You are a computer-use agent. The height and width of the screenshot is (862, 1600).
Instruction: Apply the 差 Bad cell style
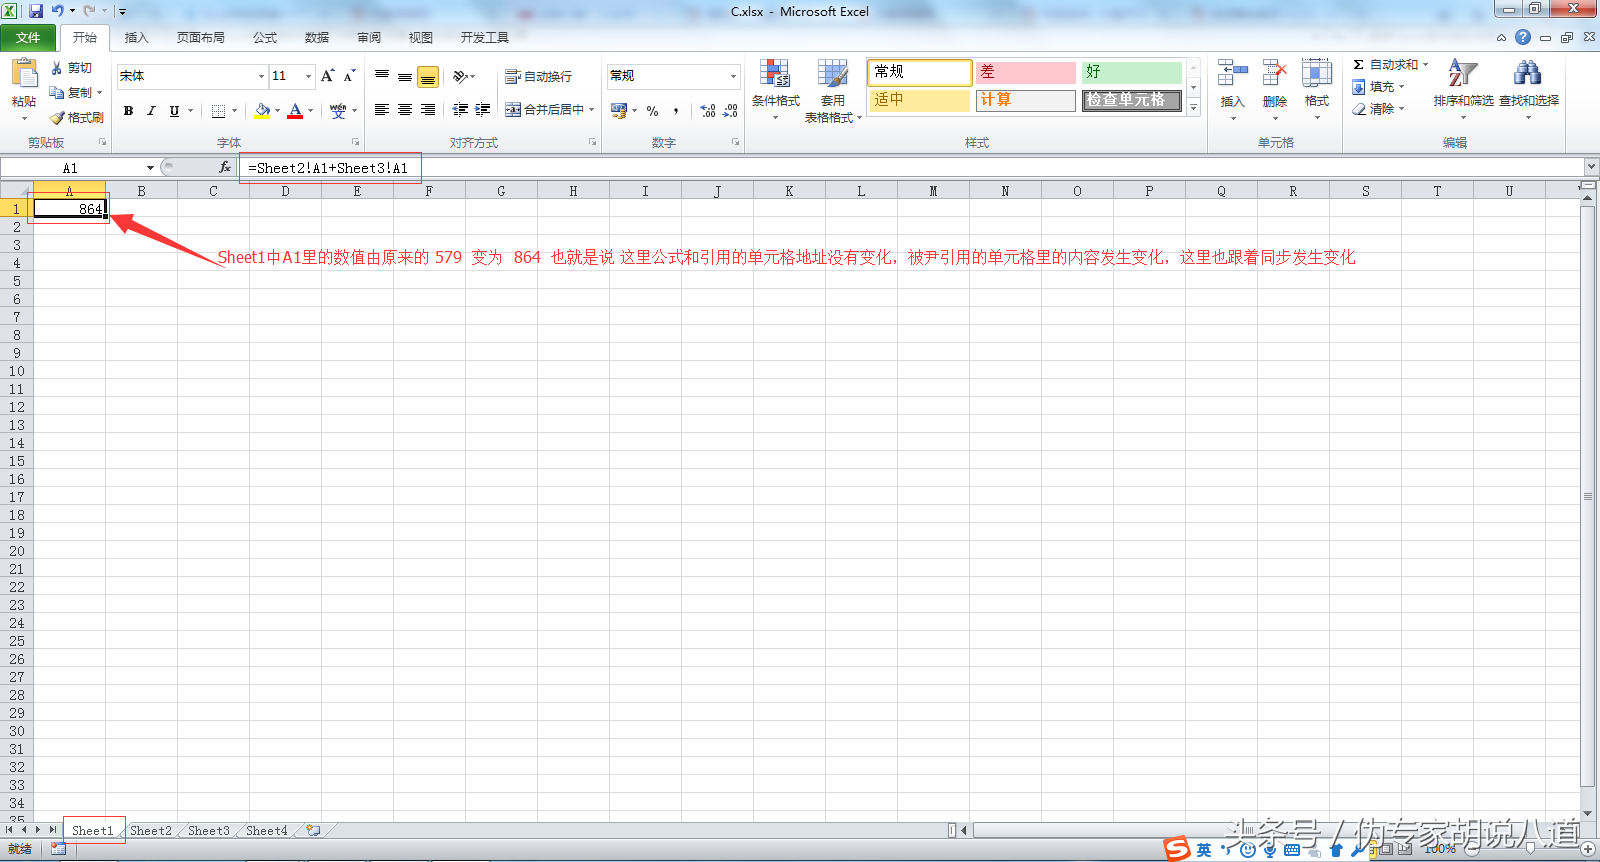coord(1025,72)
